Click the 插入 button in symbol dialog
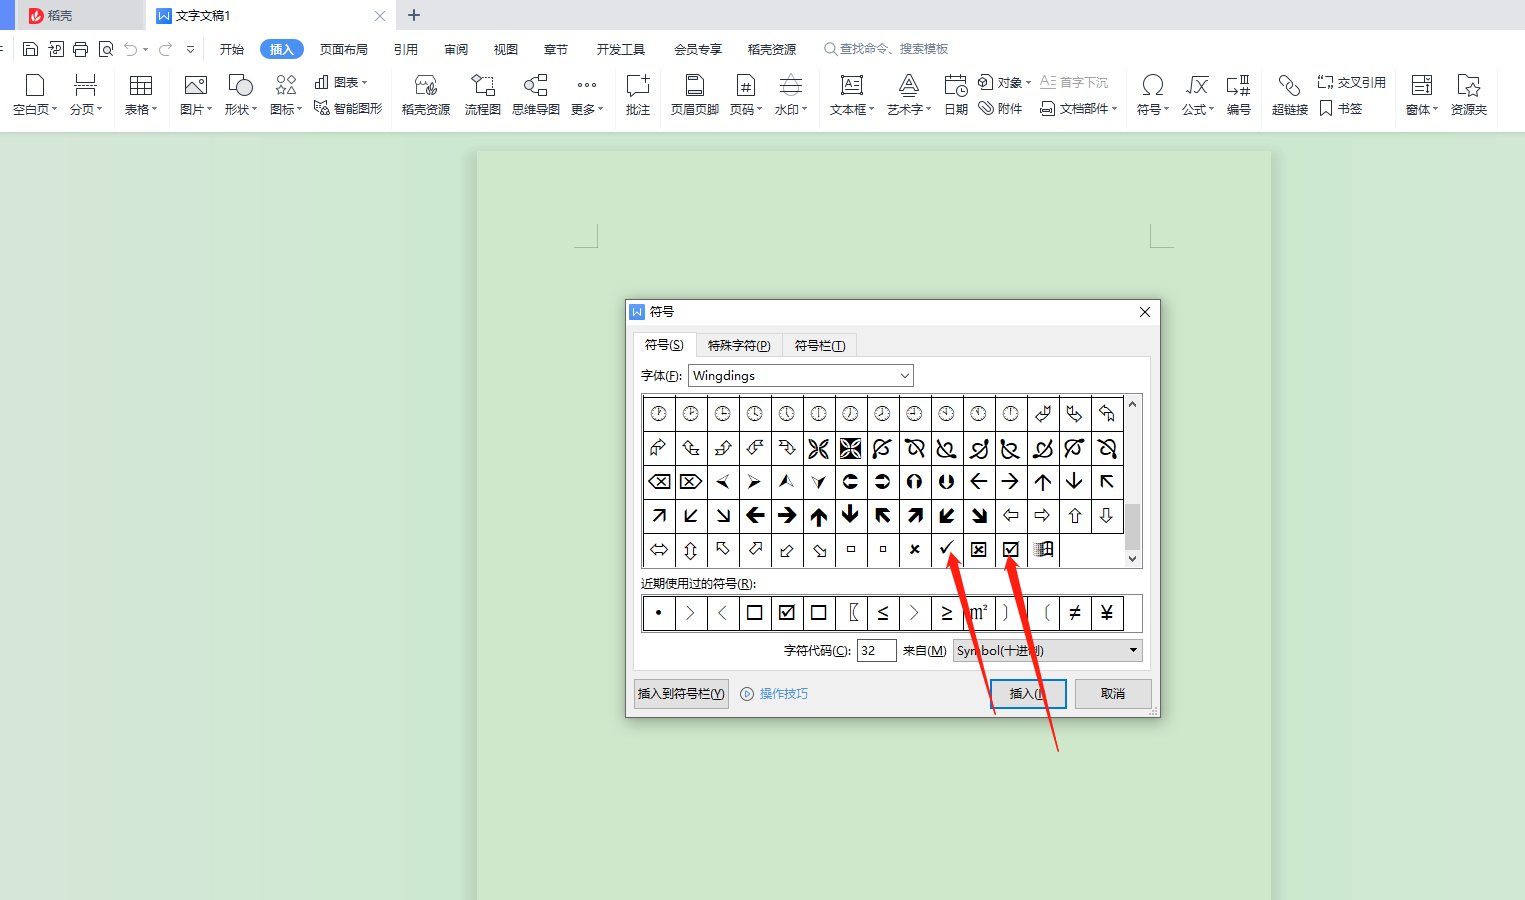The height and width of the screenshot is (900, 1525). (1028, 694)
